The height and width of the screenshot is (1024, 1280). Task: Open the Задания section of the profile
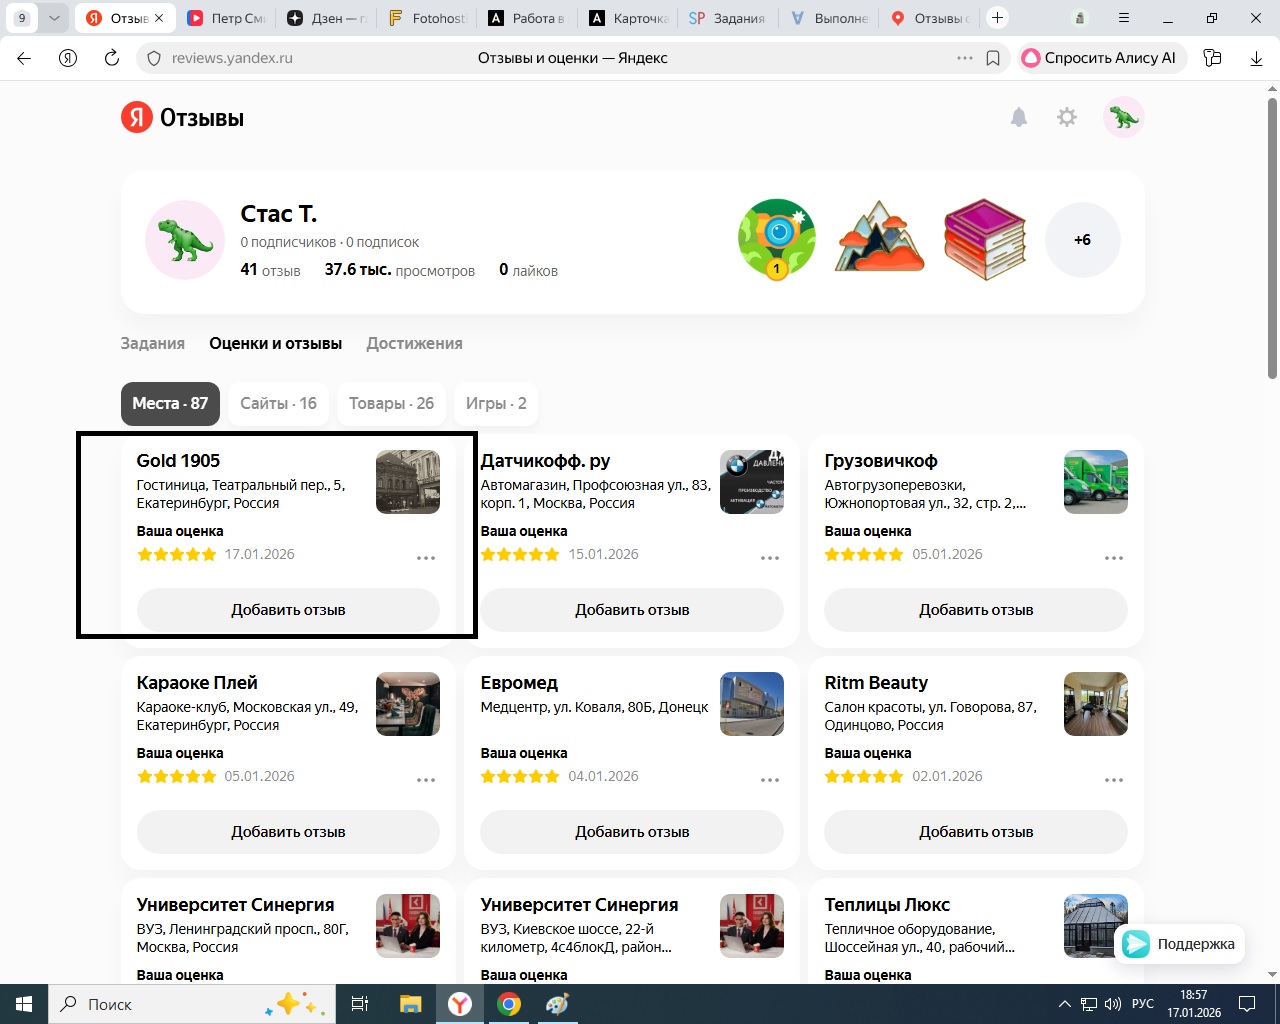point(153,343)
